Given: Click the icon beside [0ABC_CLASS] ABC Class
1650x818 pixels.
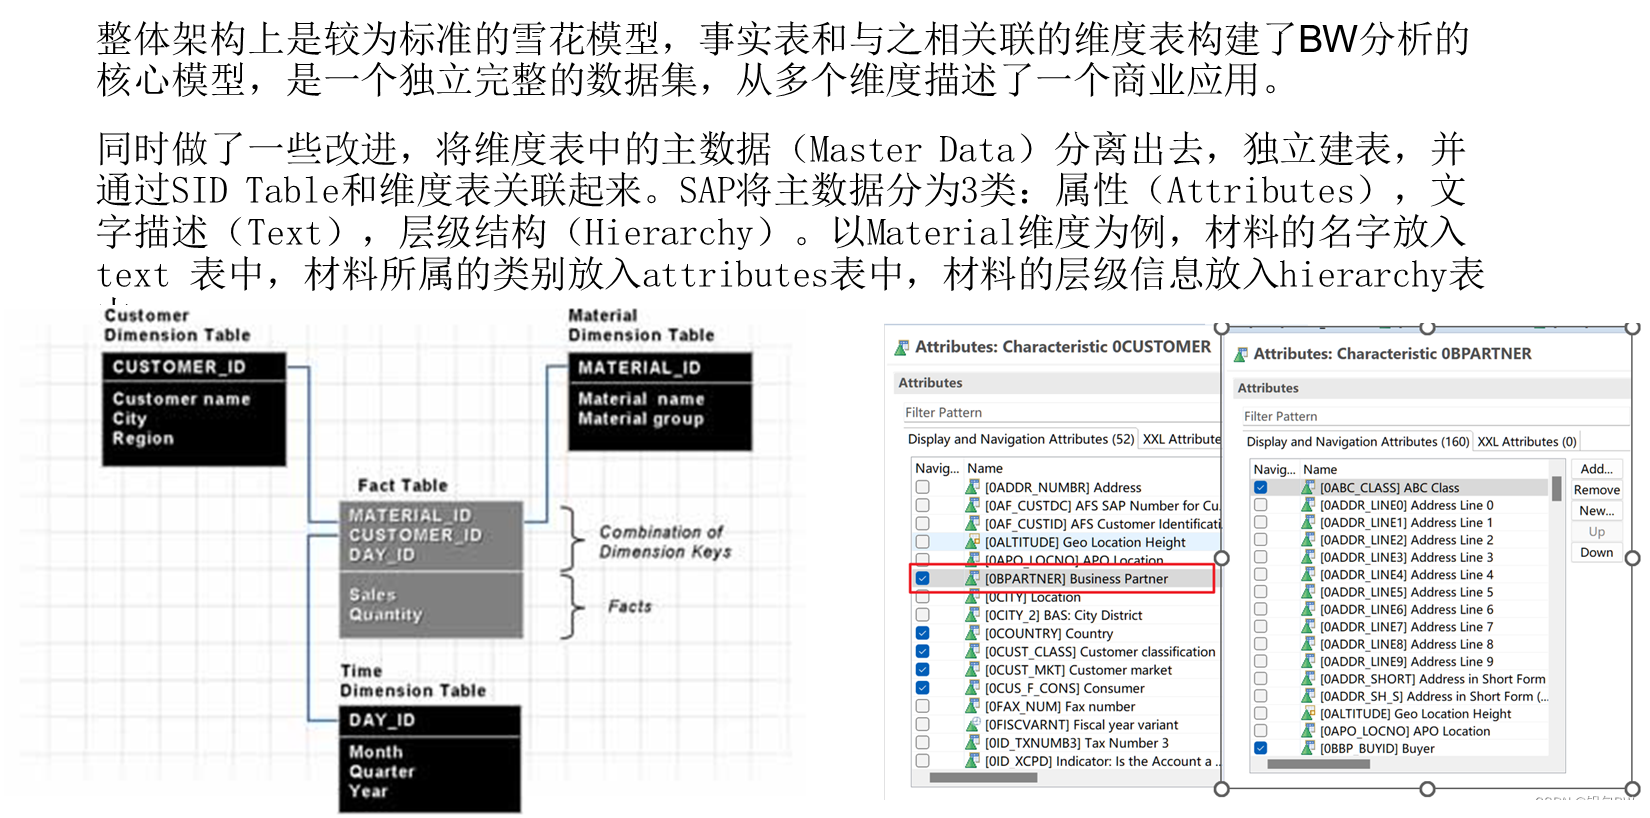Looking at the screenshot, I should [x=1307, y=488].
